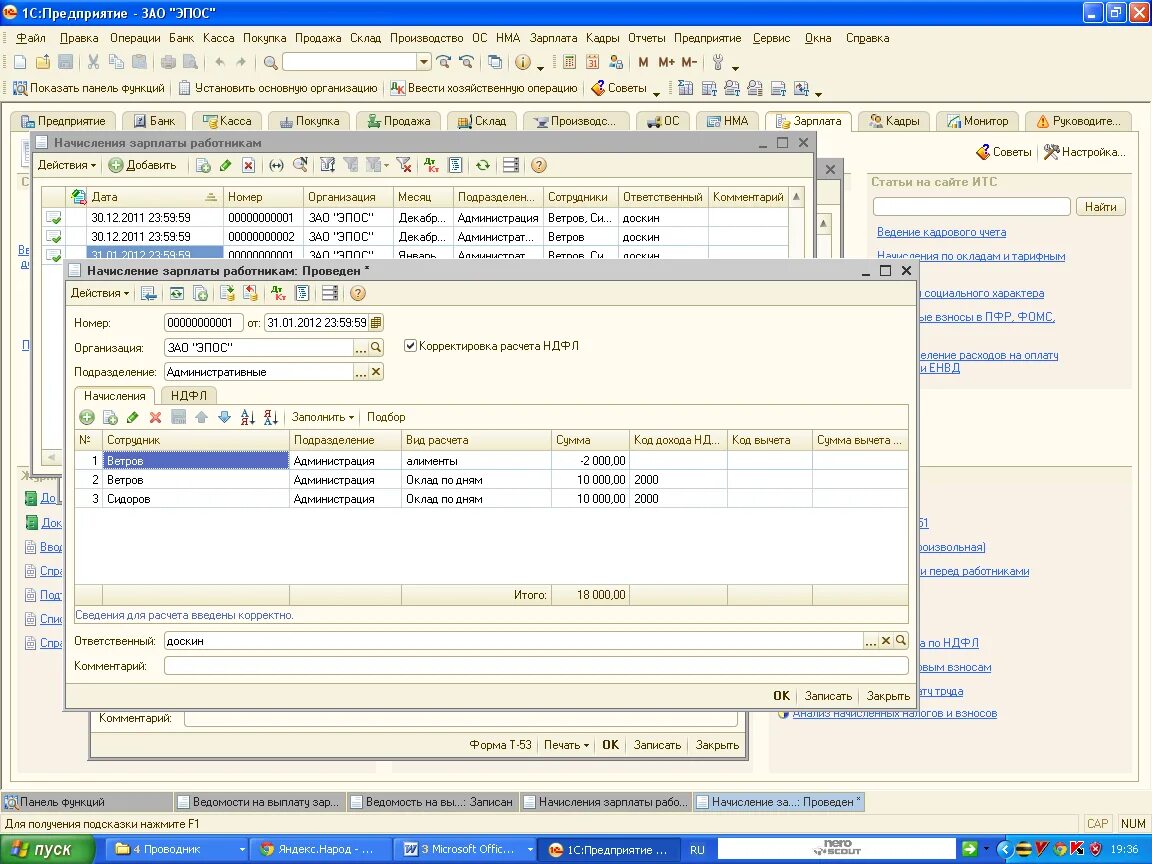Open the calendar picker beside the date field
The image size is (1152, 864).
coord(376,323)
